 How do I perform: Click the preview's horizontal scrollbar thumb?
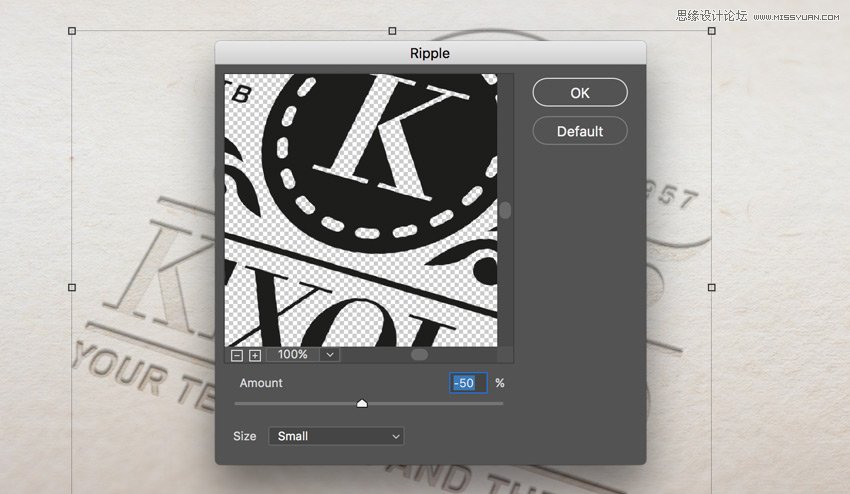tap(419, 355)
